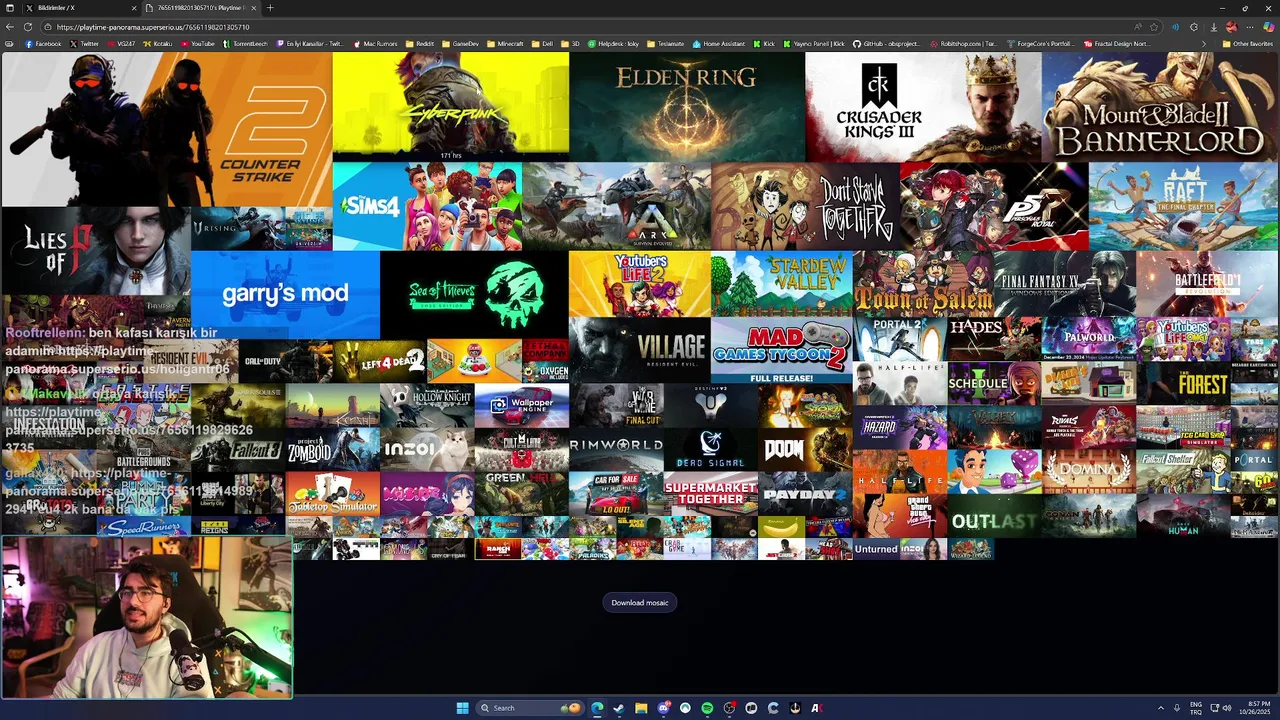Open Steam from the taskbar
The image size is (1280, 720).
pos(619,708)
